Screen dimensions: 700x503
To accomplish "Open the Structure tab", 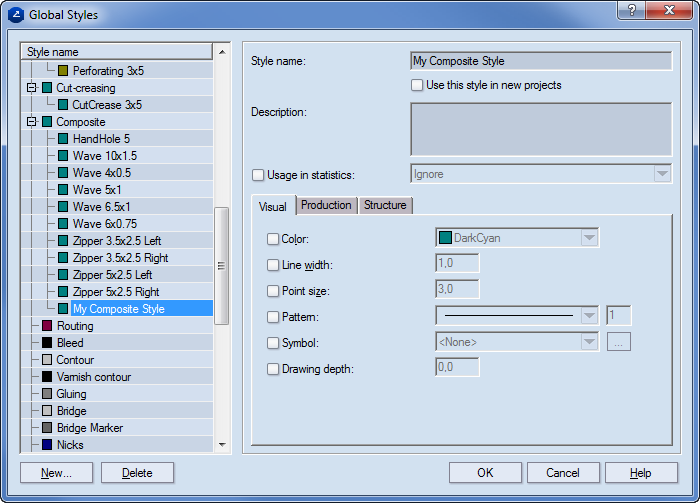I will pyautogui.click(x=385, y=205).
